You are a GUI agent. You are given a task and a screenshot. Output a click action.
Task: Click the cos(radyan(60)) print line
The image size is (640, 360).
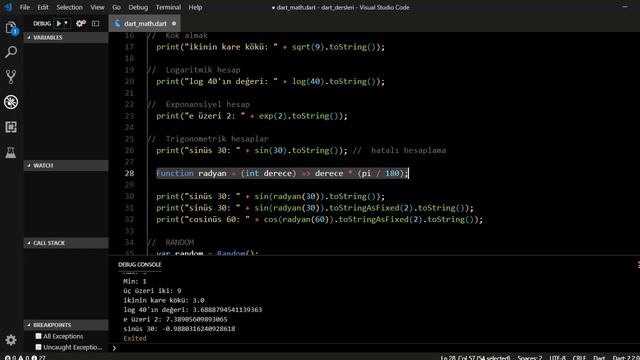click(319, 219)
